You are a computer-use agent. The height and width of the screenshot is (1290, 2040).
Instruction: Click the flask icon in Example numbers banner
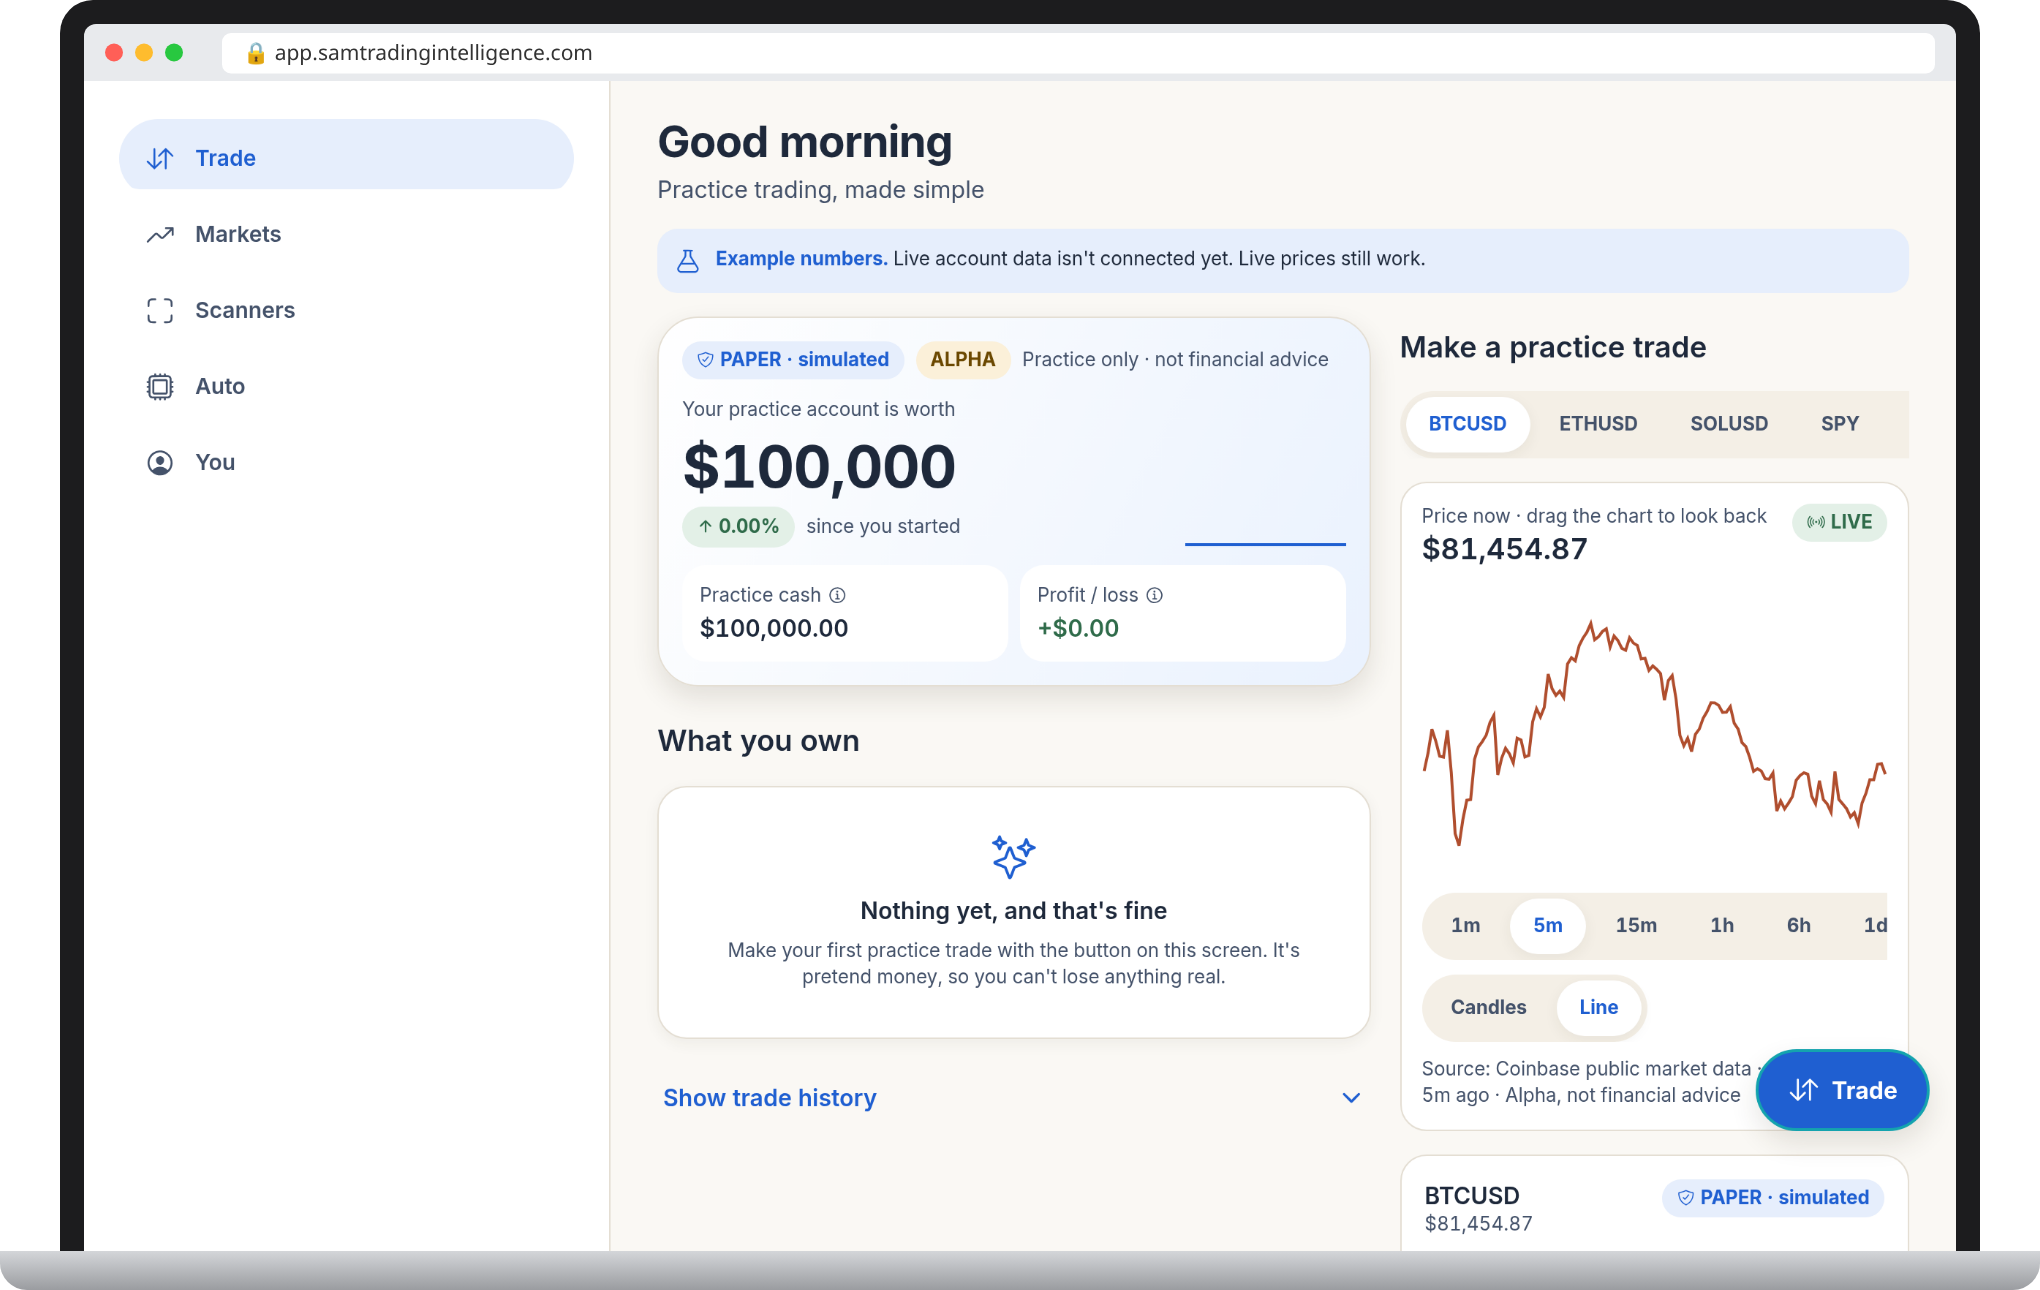[688, 260]
